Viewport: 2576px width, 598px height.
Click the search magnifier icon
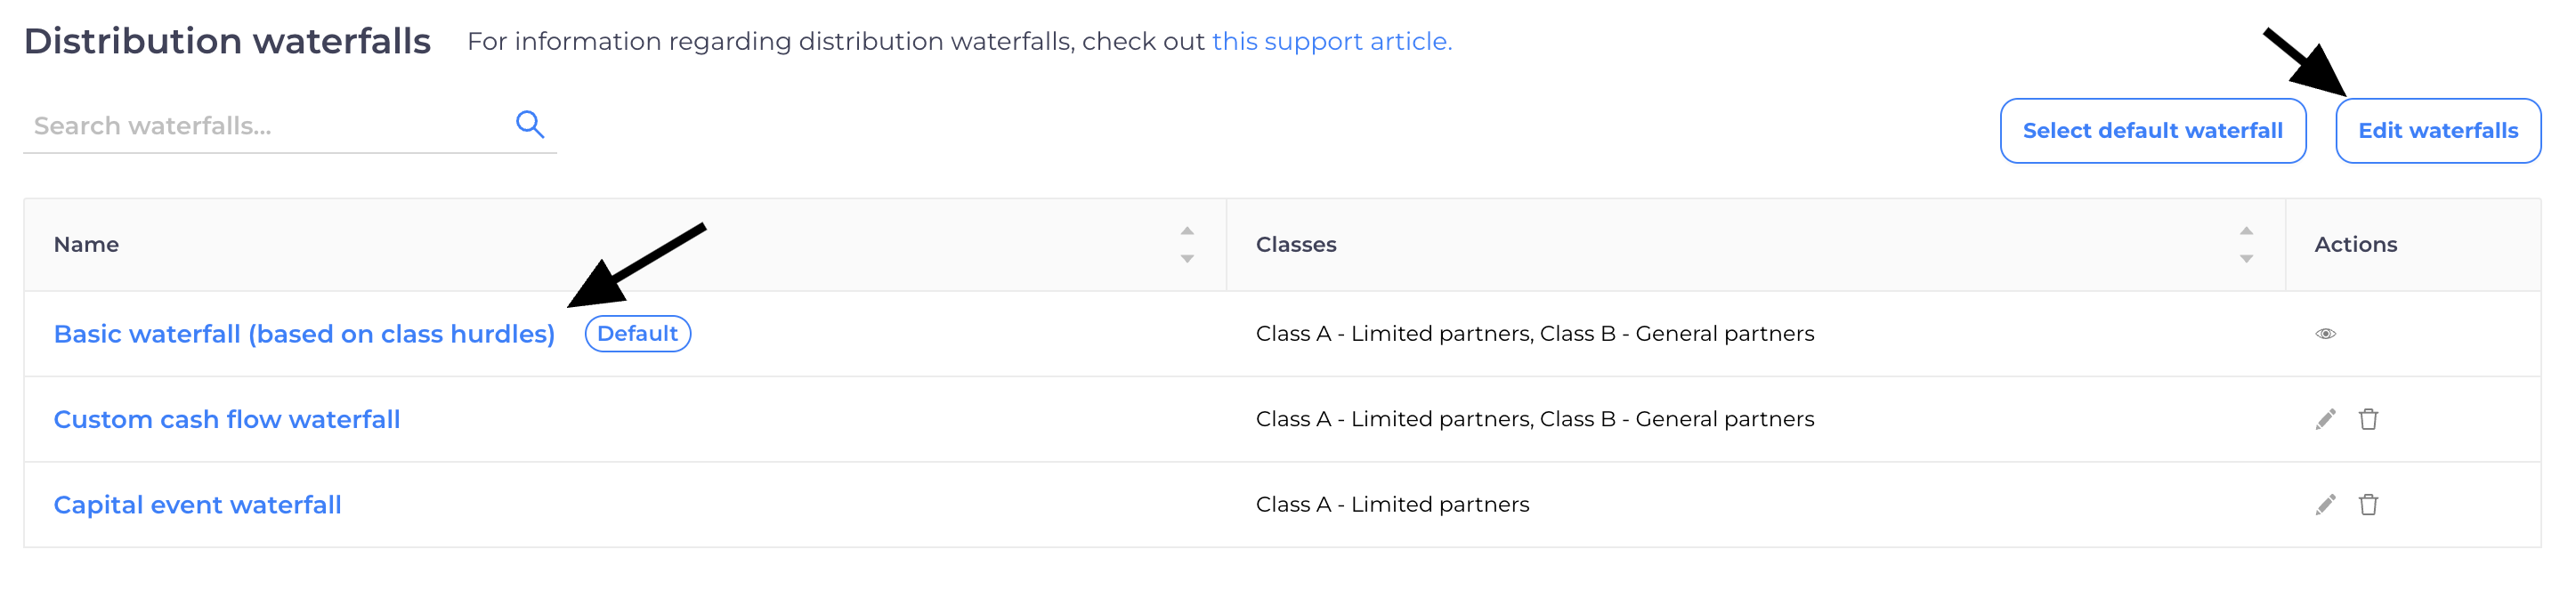click(529, 124)
